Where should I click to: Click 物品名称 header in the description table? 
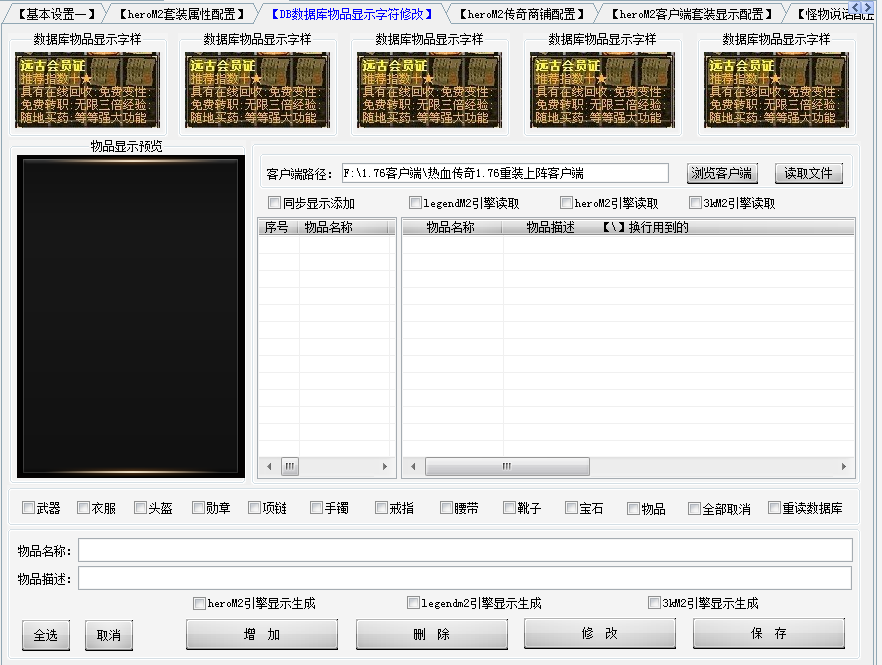[452, 227]
